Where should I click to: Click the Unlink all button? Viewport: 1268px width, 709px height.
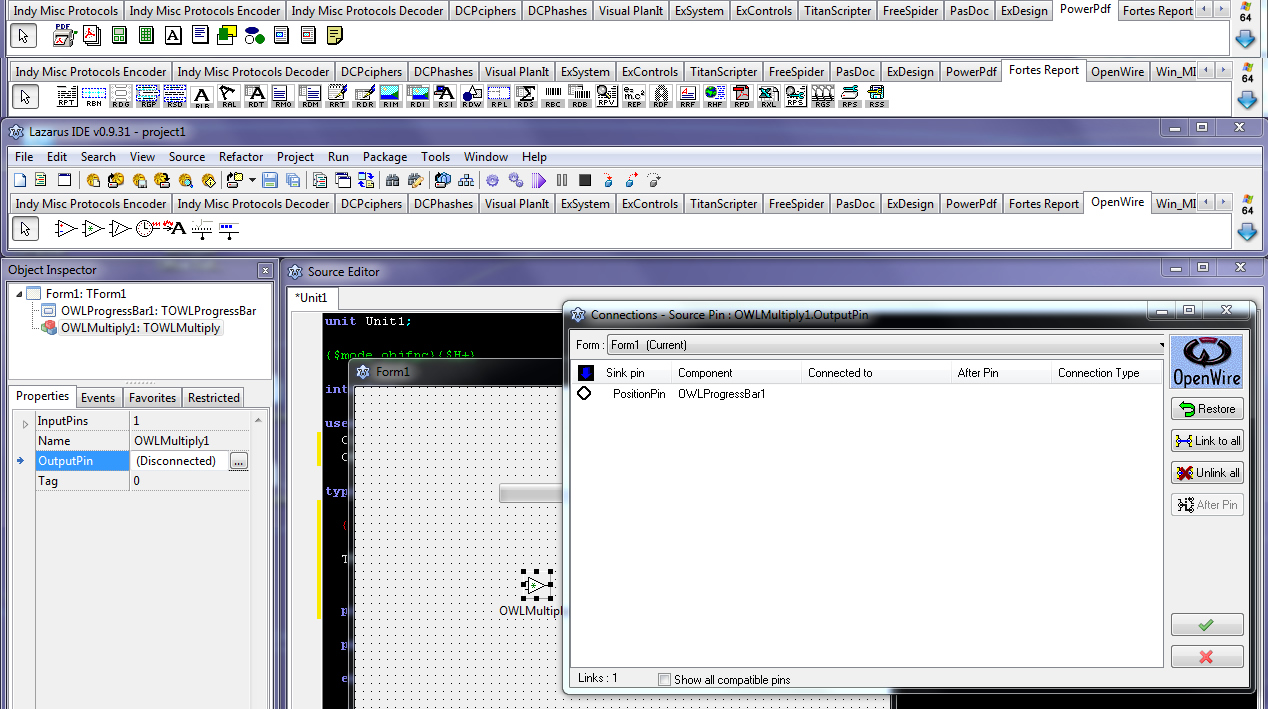click(x=1207, y=473)
